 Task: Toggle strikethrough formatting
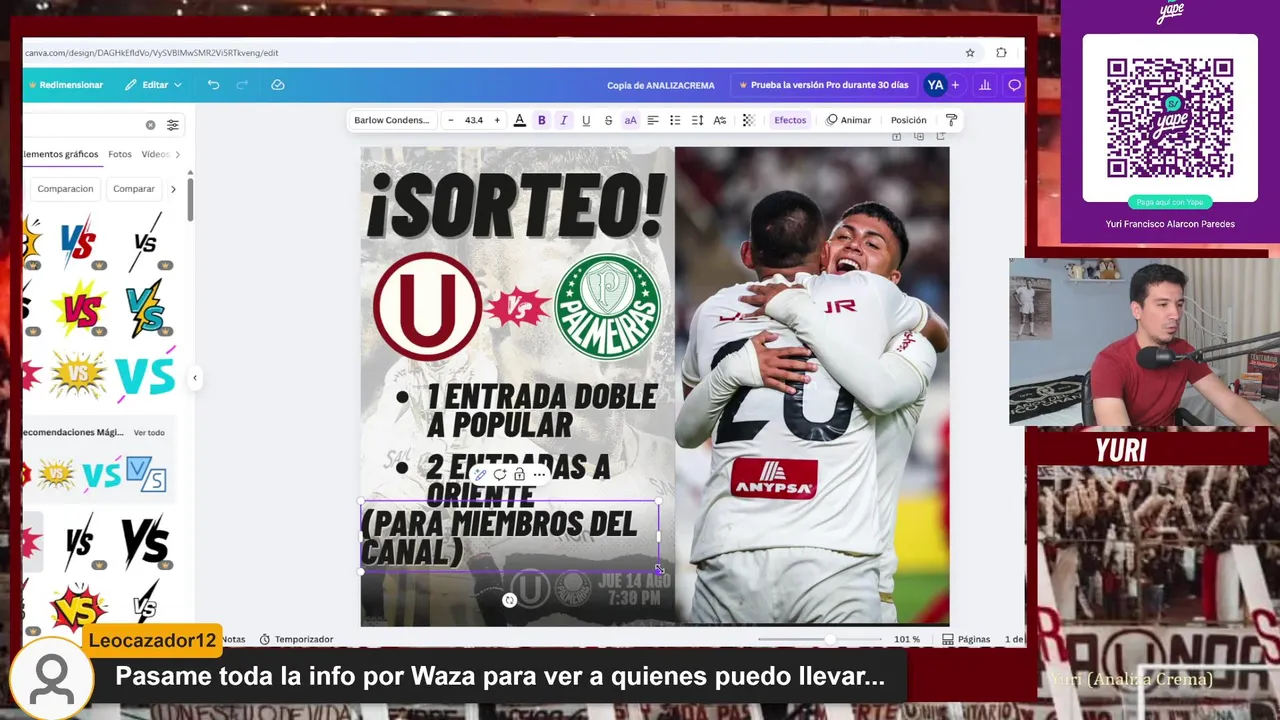pyautogui.click(x=608, y=120)
